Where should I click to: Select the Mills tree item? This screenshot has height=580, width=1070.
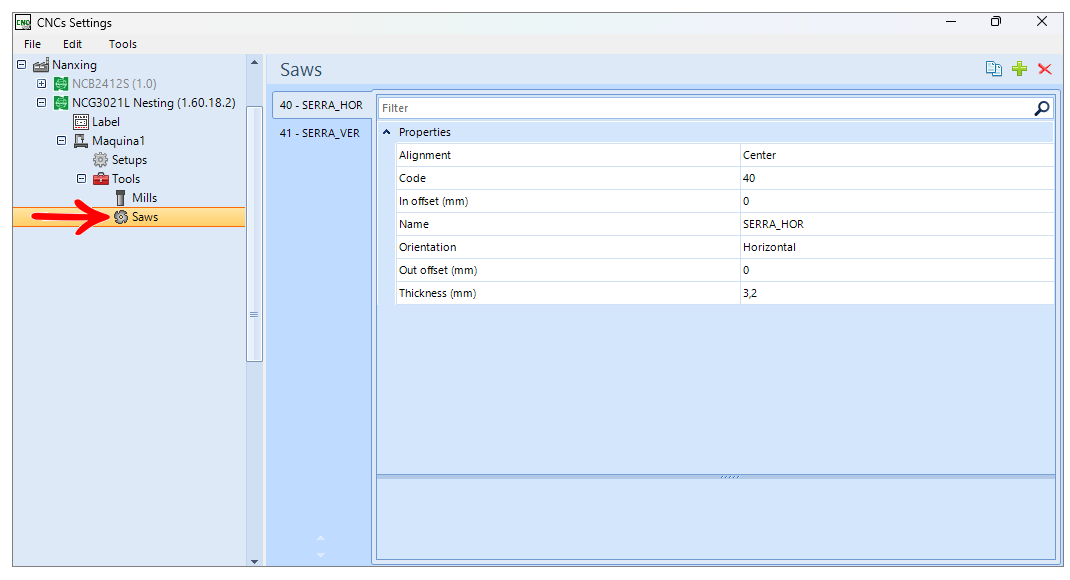[145, 198]
